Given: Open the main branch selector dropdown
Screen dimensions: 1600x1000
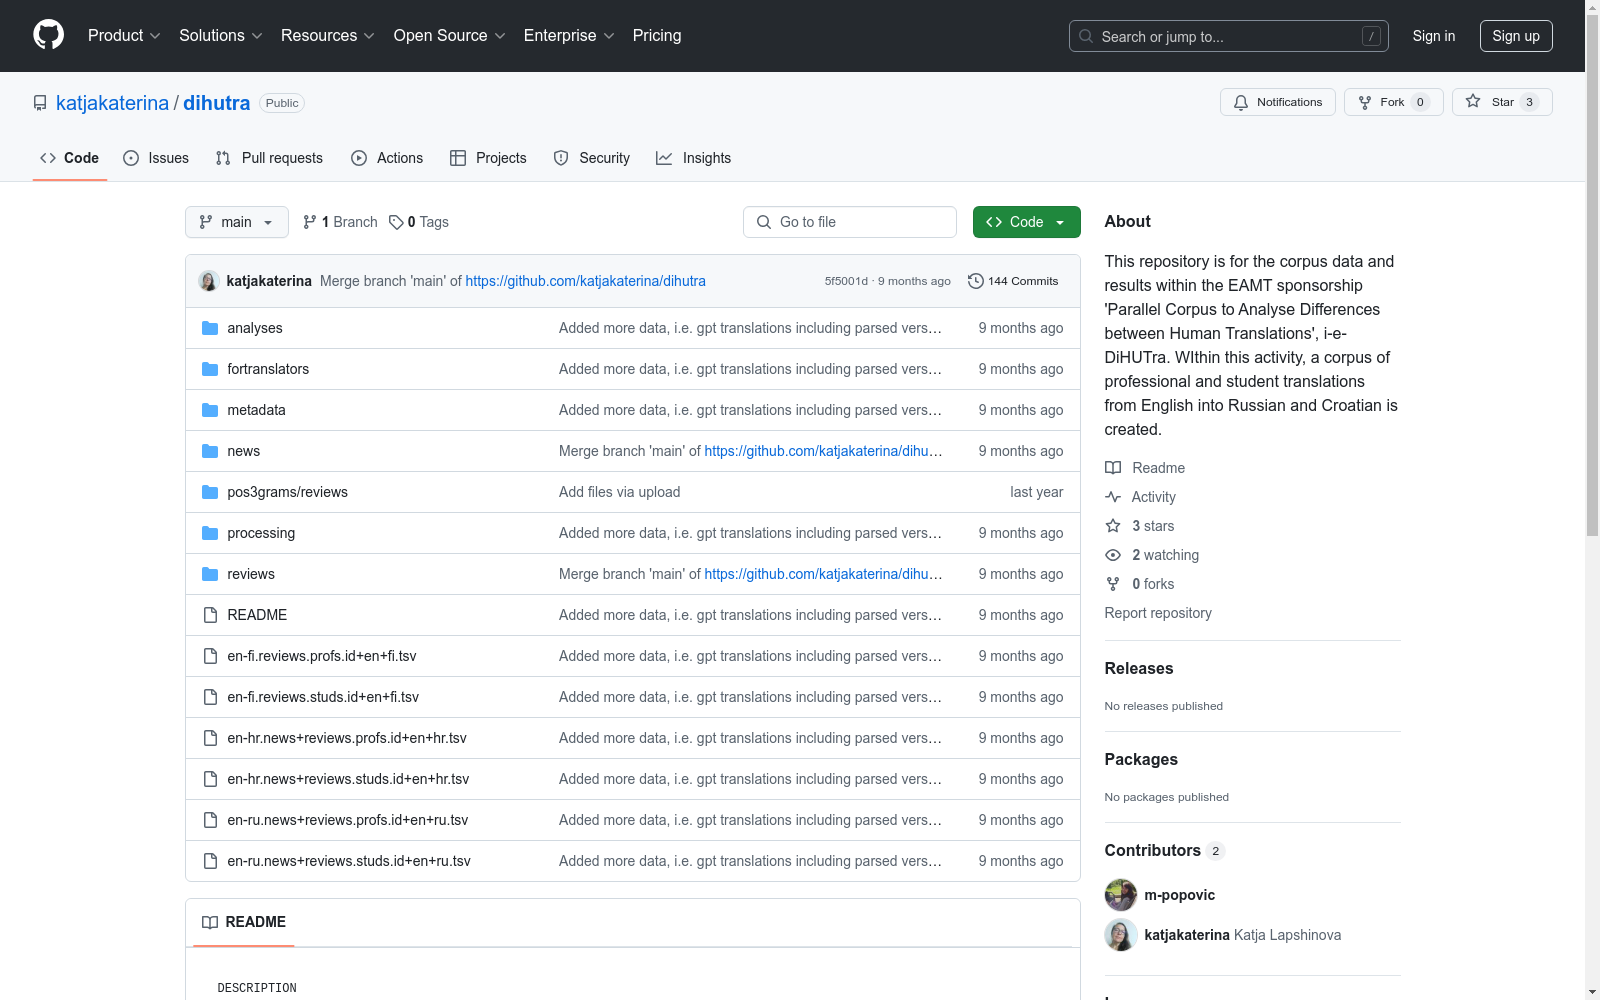Looking at the screenshot, I should (237, 222).
